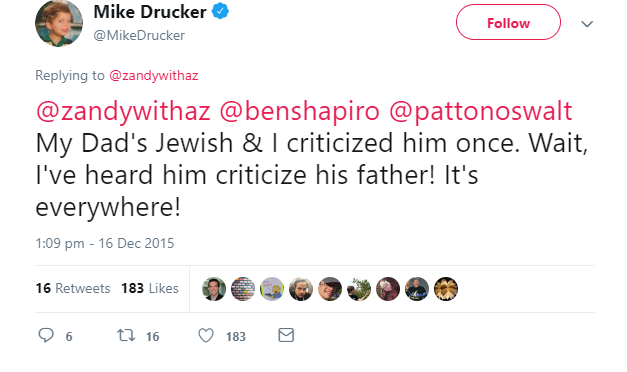Click the blue verified badge

click(220, 12)
